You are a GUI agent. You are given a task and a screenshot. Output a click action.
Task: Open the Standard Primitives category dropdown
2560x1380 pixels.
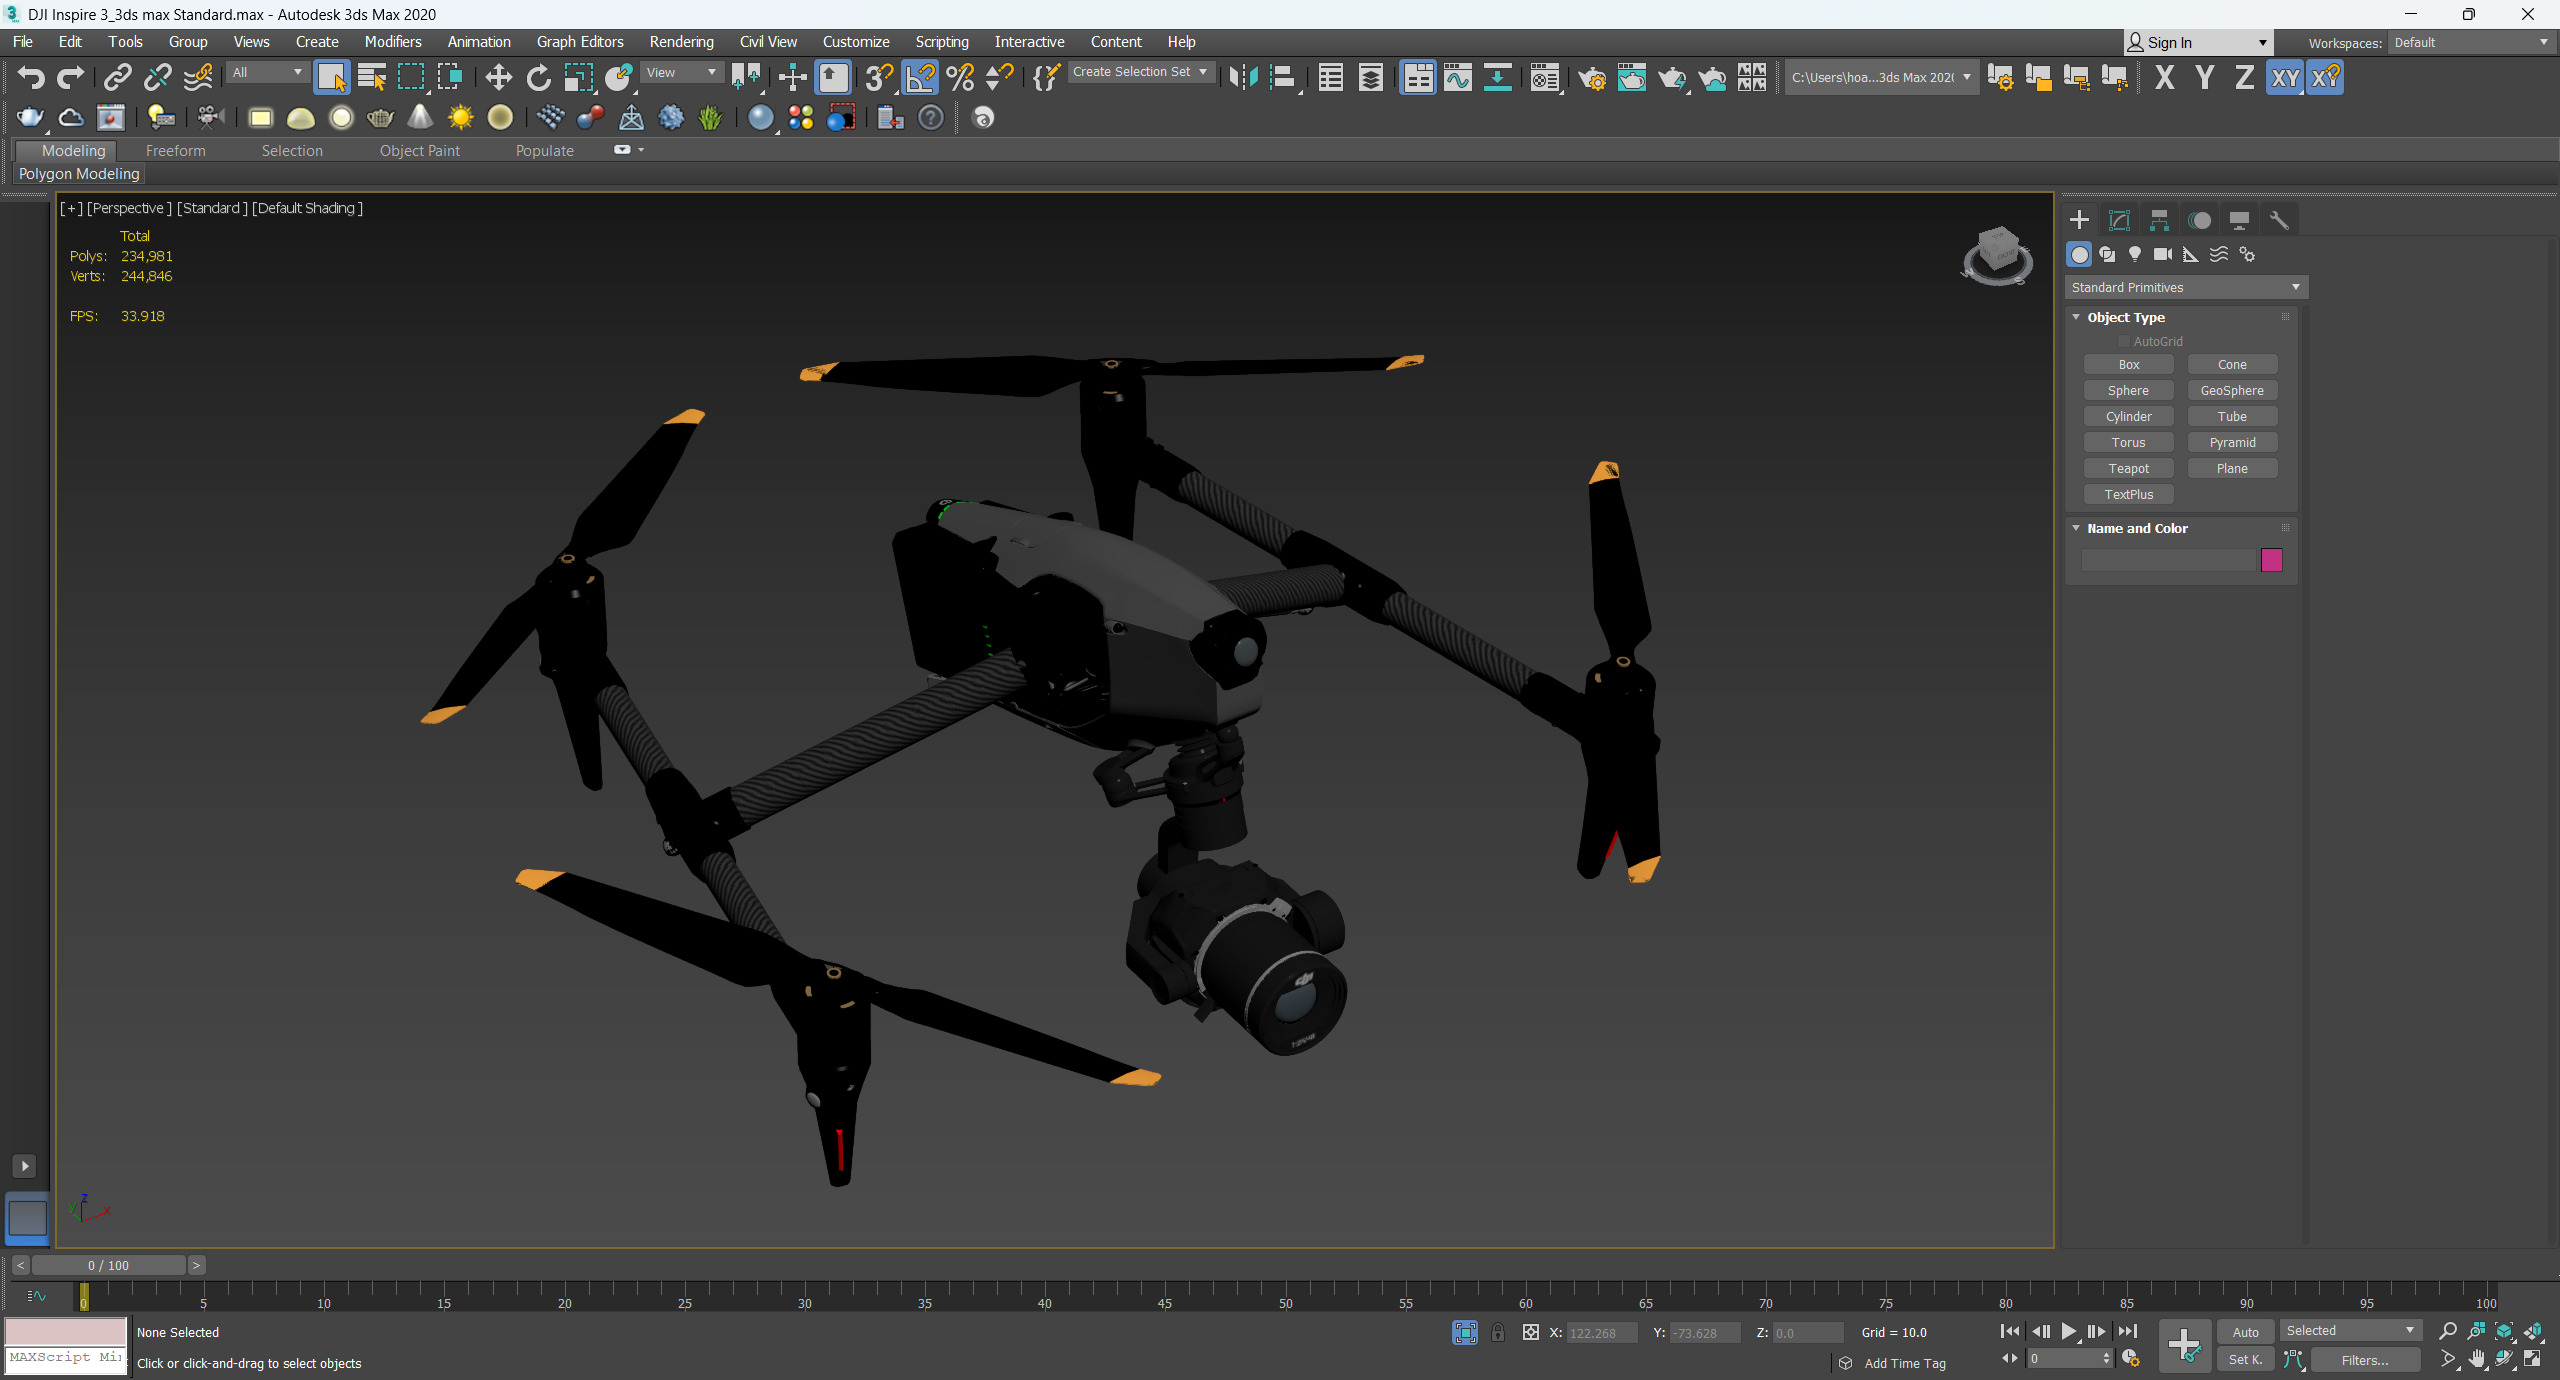pos(2186,287)
